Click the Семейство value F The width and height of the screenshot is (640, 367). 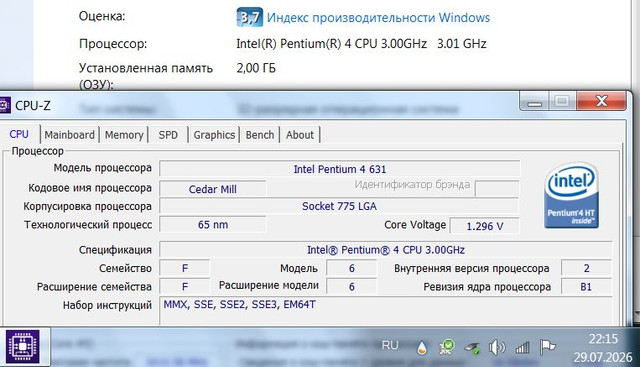[184, 268]
